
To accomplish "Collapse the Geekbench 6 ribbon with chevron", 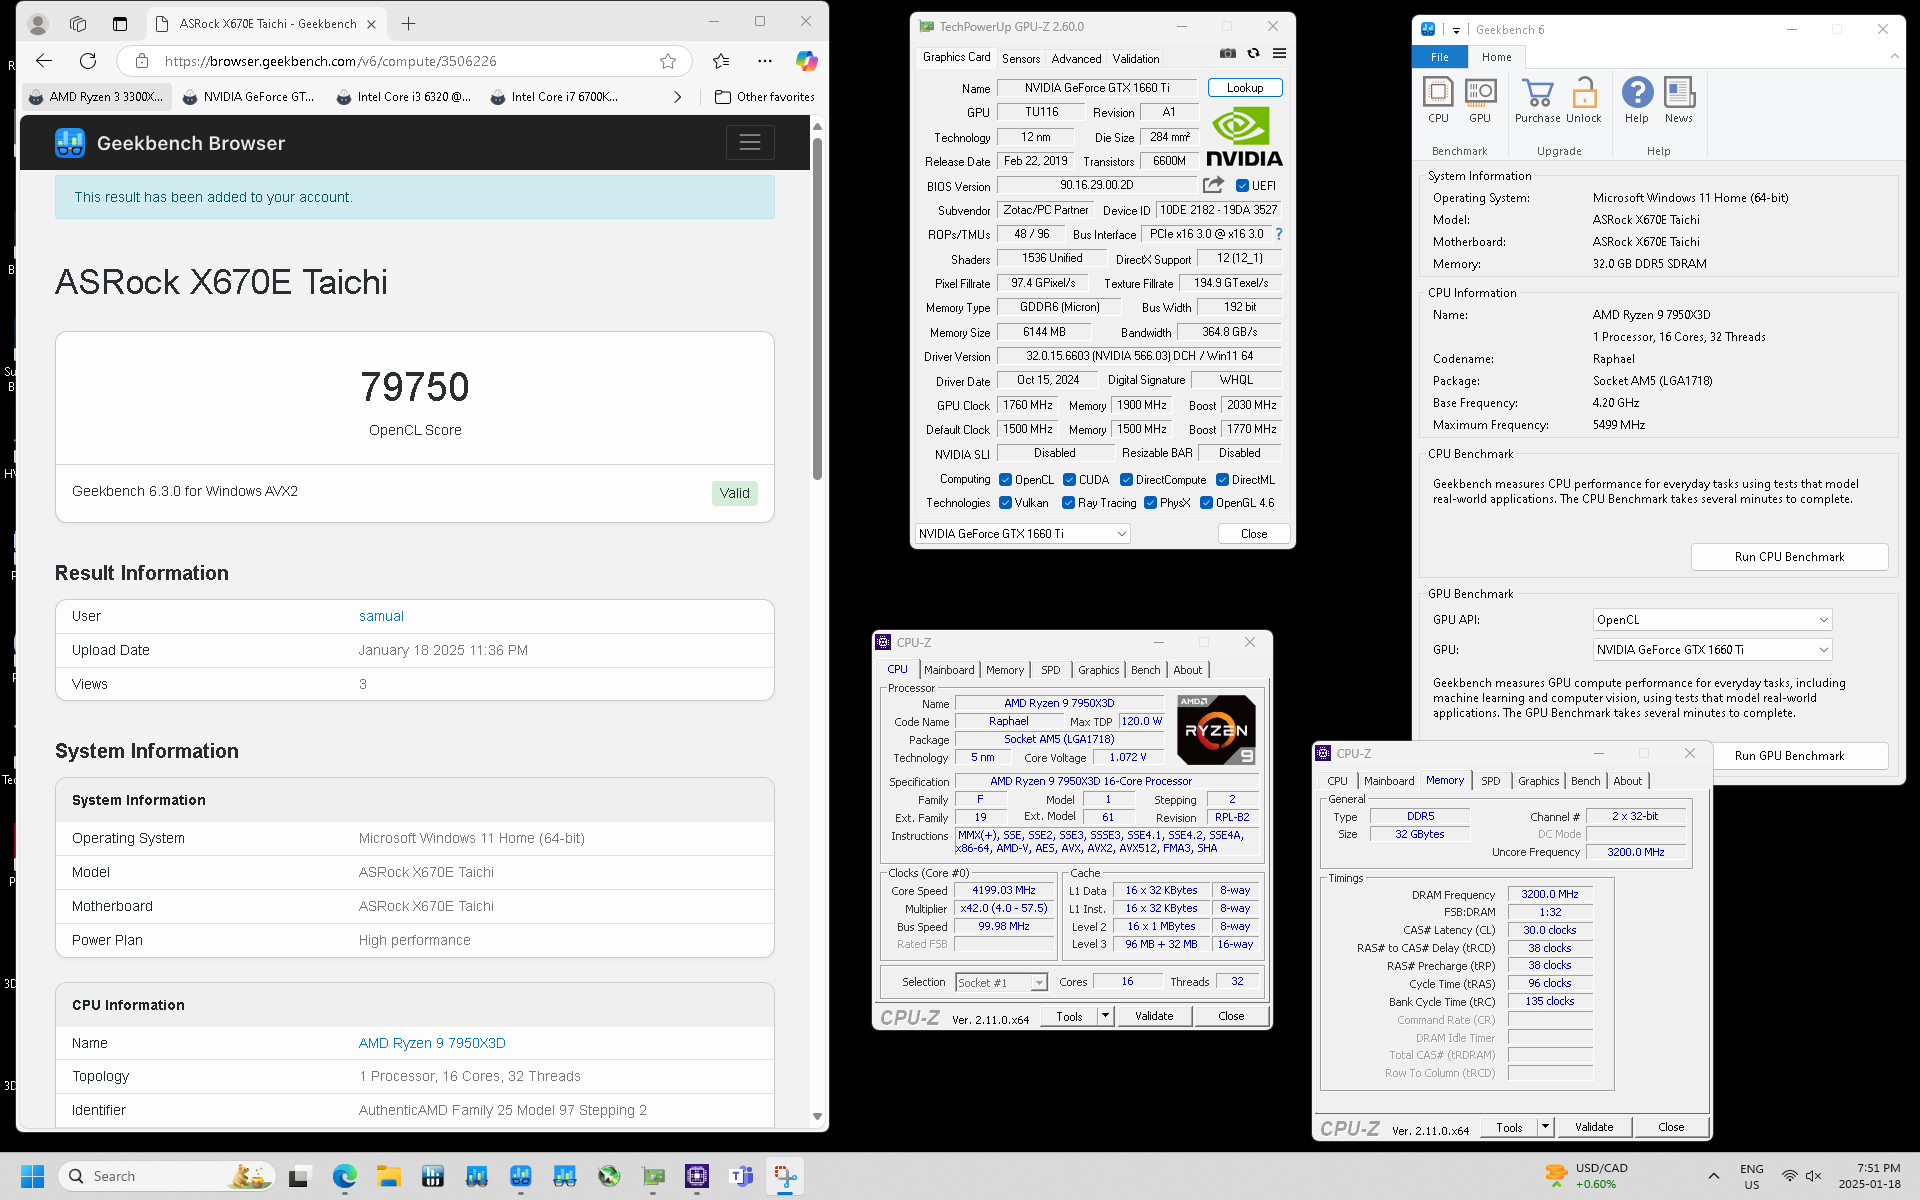I will pos(1894,57).
